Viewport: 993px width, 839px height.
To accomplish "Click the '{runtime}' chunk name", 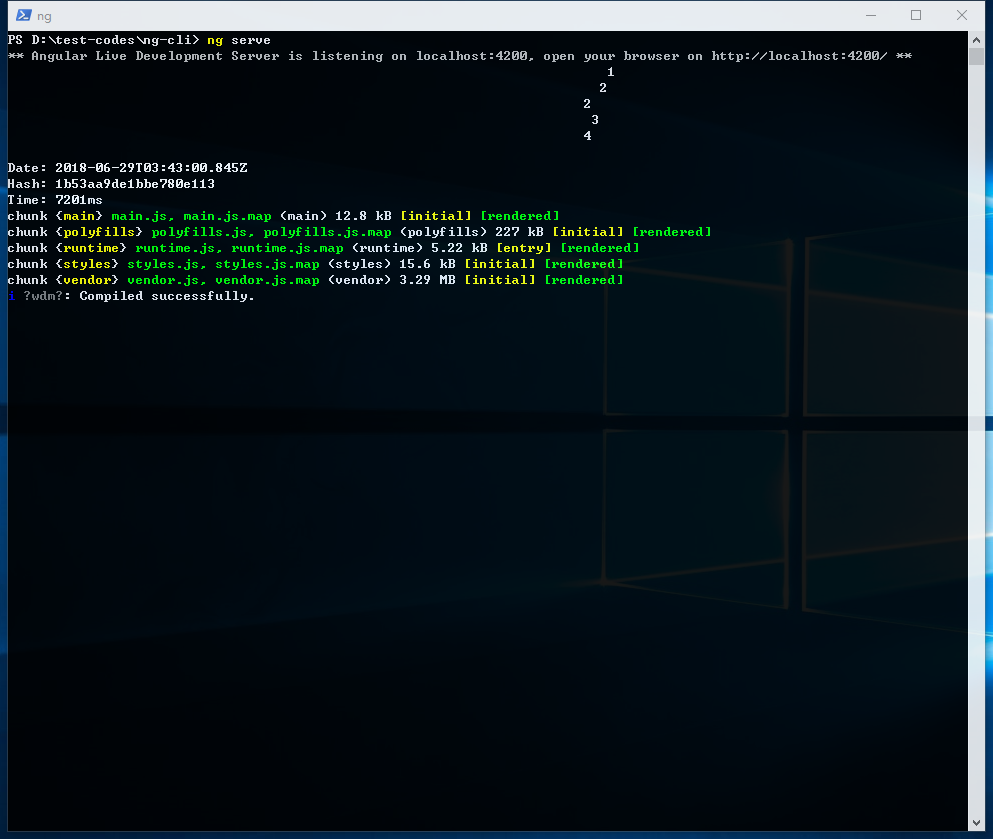I will [x=91, y=248].
